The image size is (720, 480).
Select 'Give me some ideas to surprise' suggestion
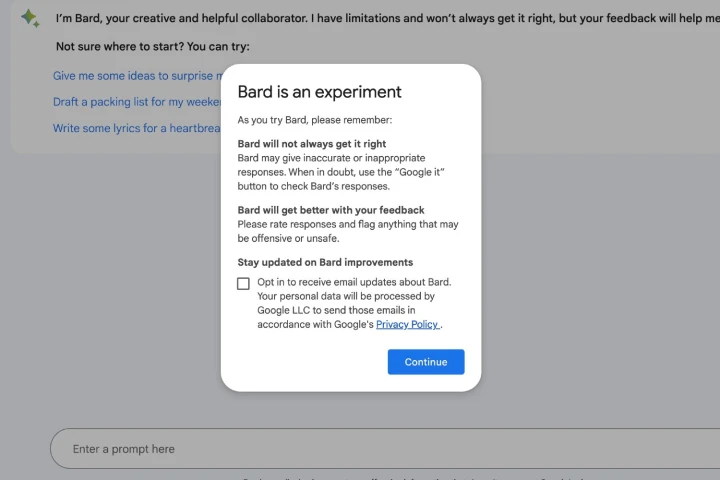137,76
